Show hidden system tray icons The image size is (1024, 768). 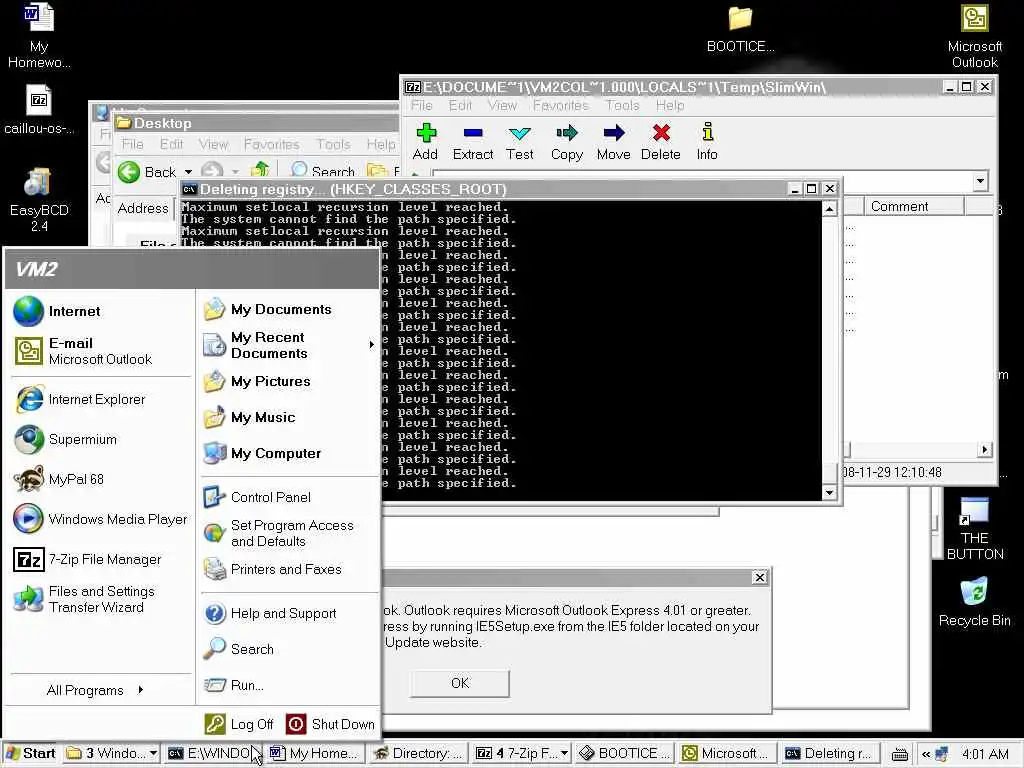click(x=925, y=754)
